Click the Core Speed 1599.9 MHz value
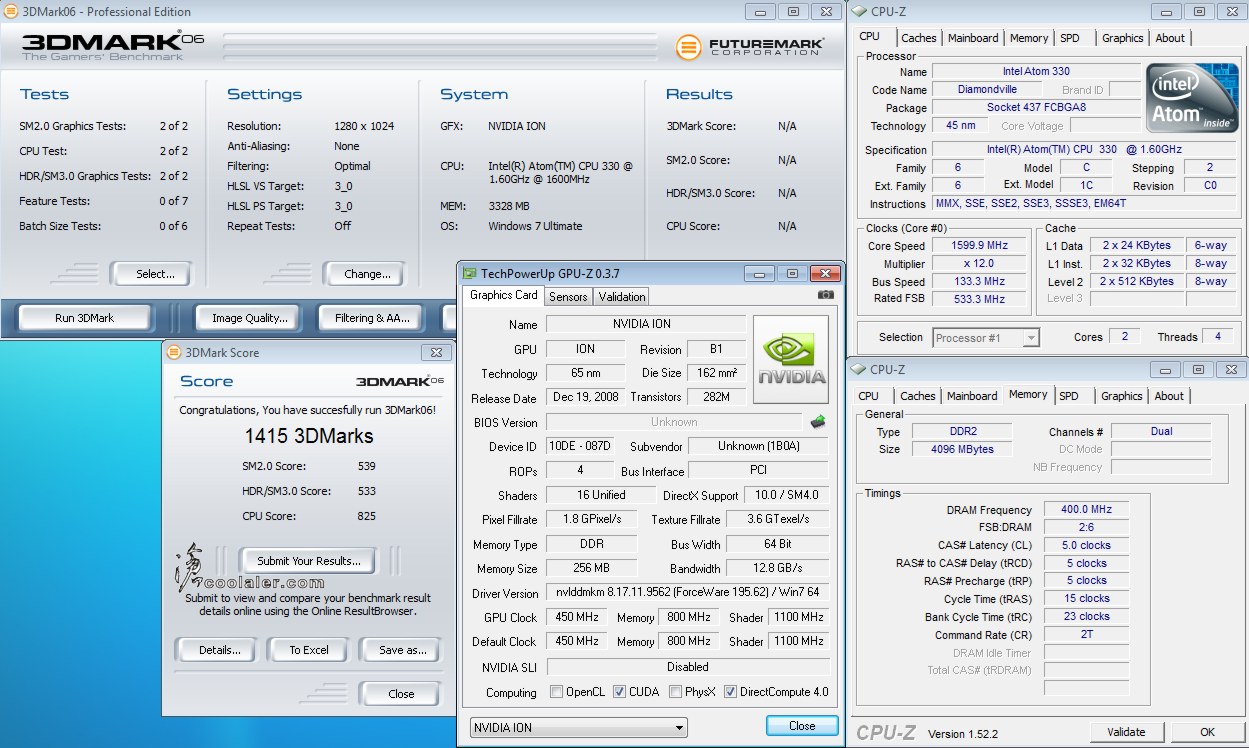 [980, 246]
